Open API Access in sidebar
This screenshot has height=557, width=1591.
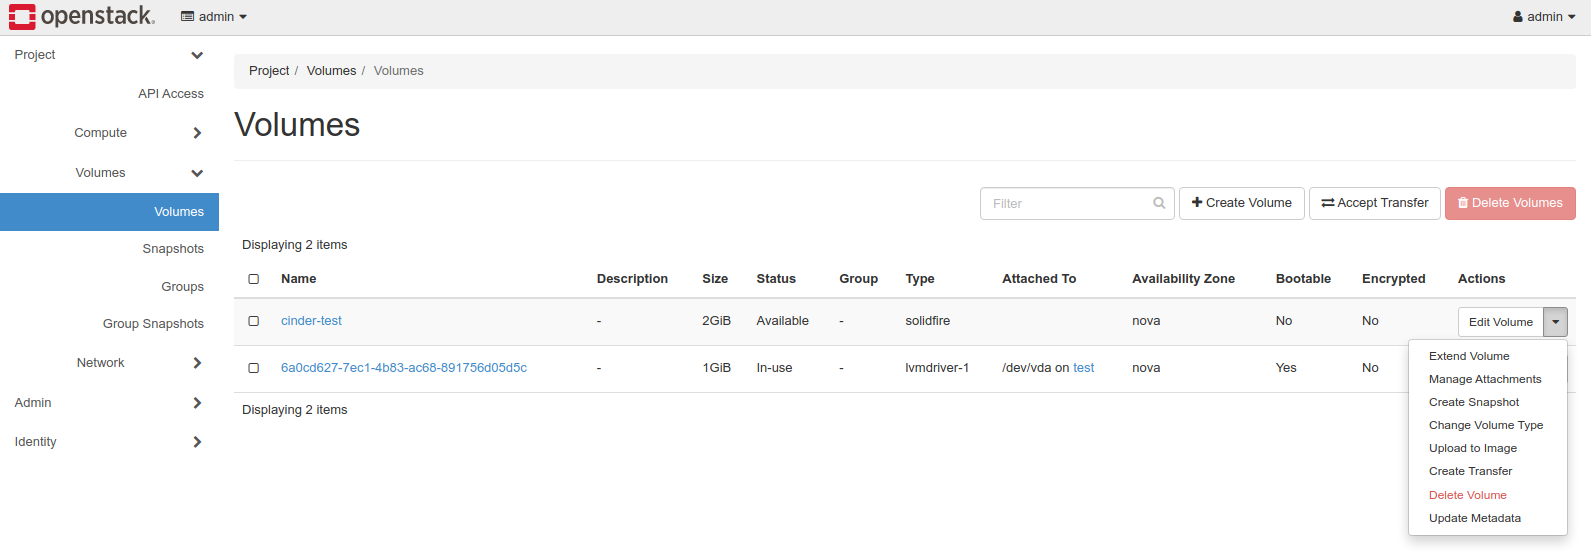tap(171, 94)
